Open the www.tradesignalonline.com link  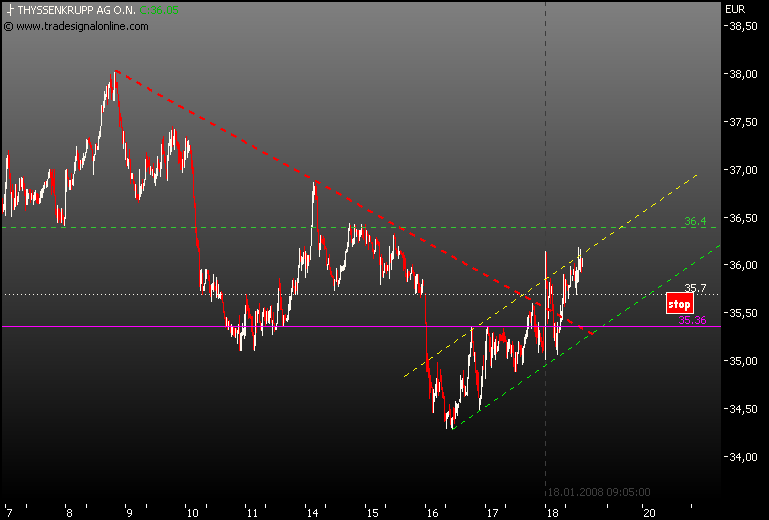pos(82,26)
